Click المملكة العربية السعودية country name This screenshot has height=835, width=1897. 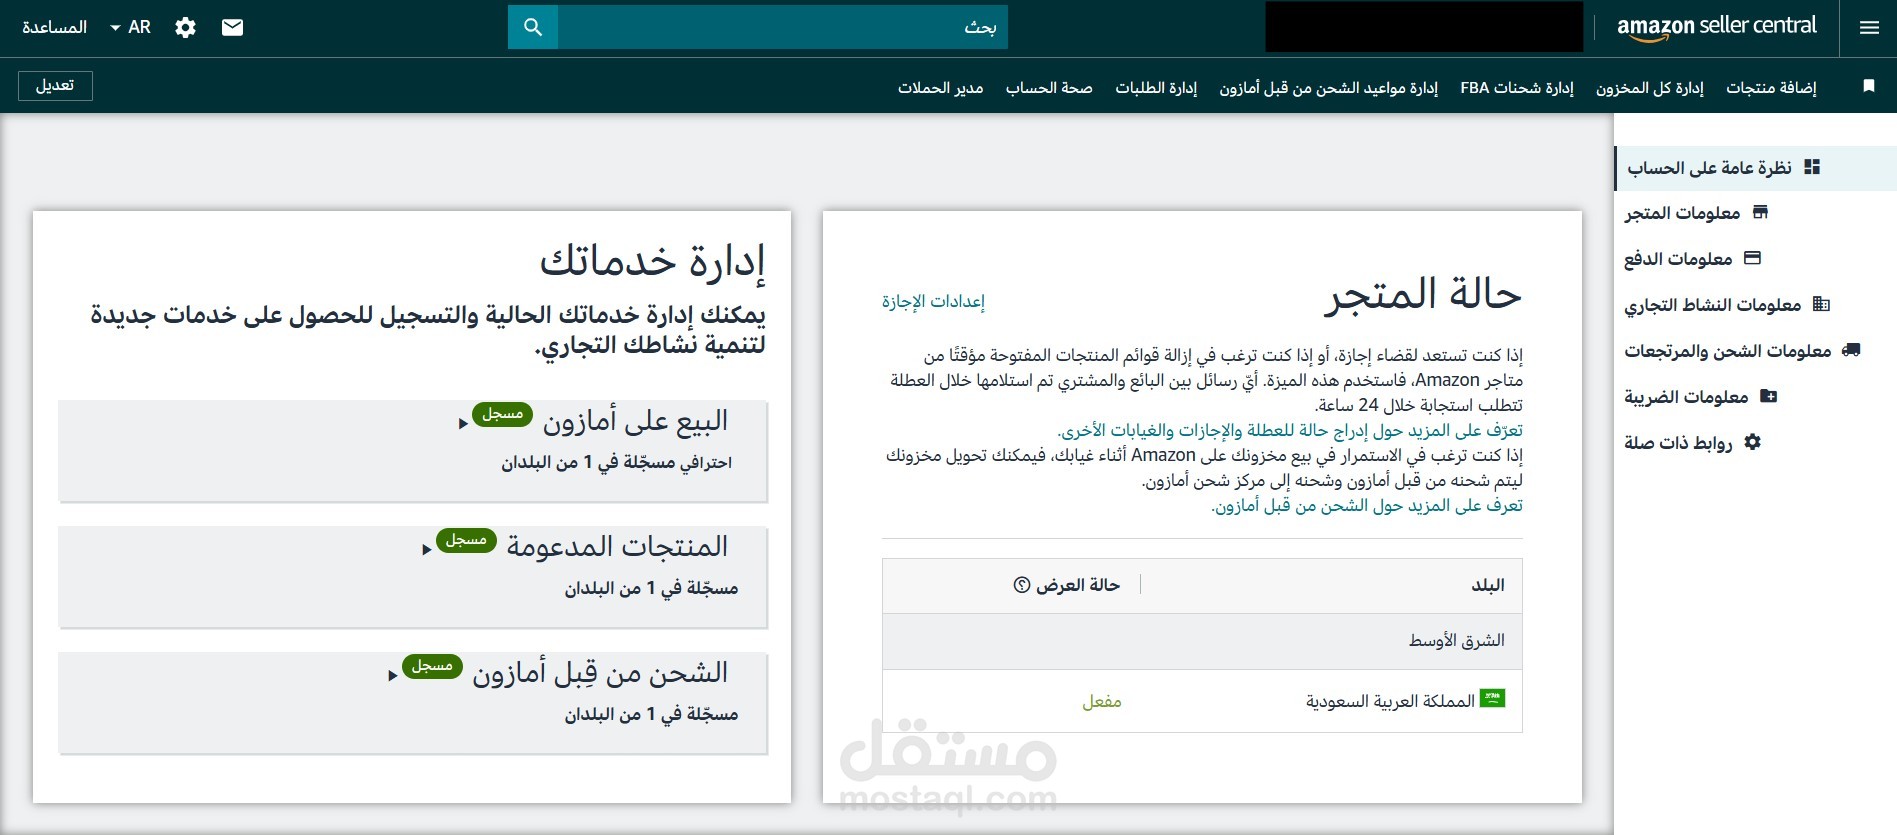[1390, 702]
